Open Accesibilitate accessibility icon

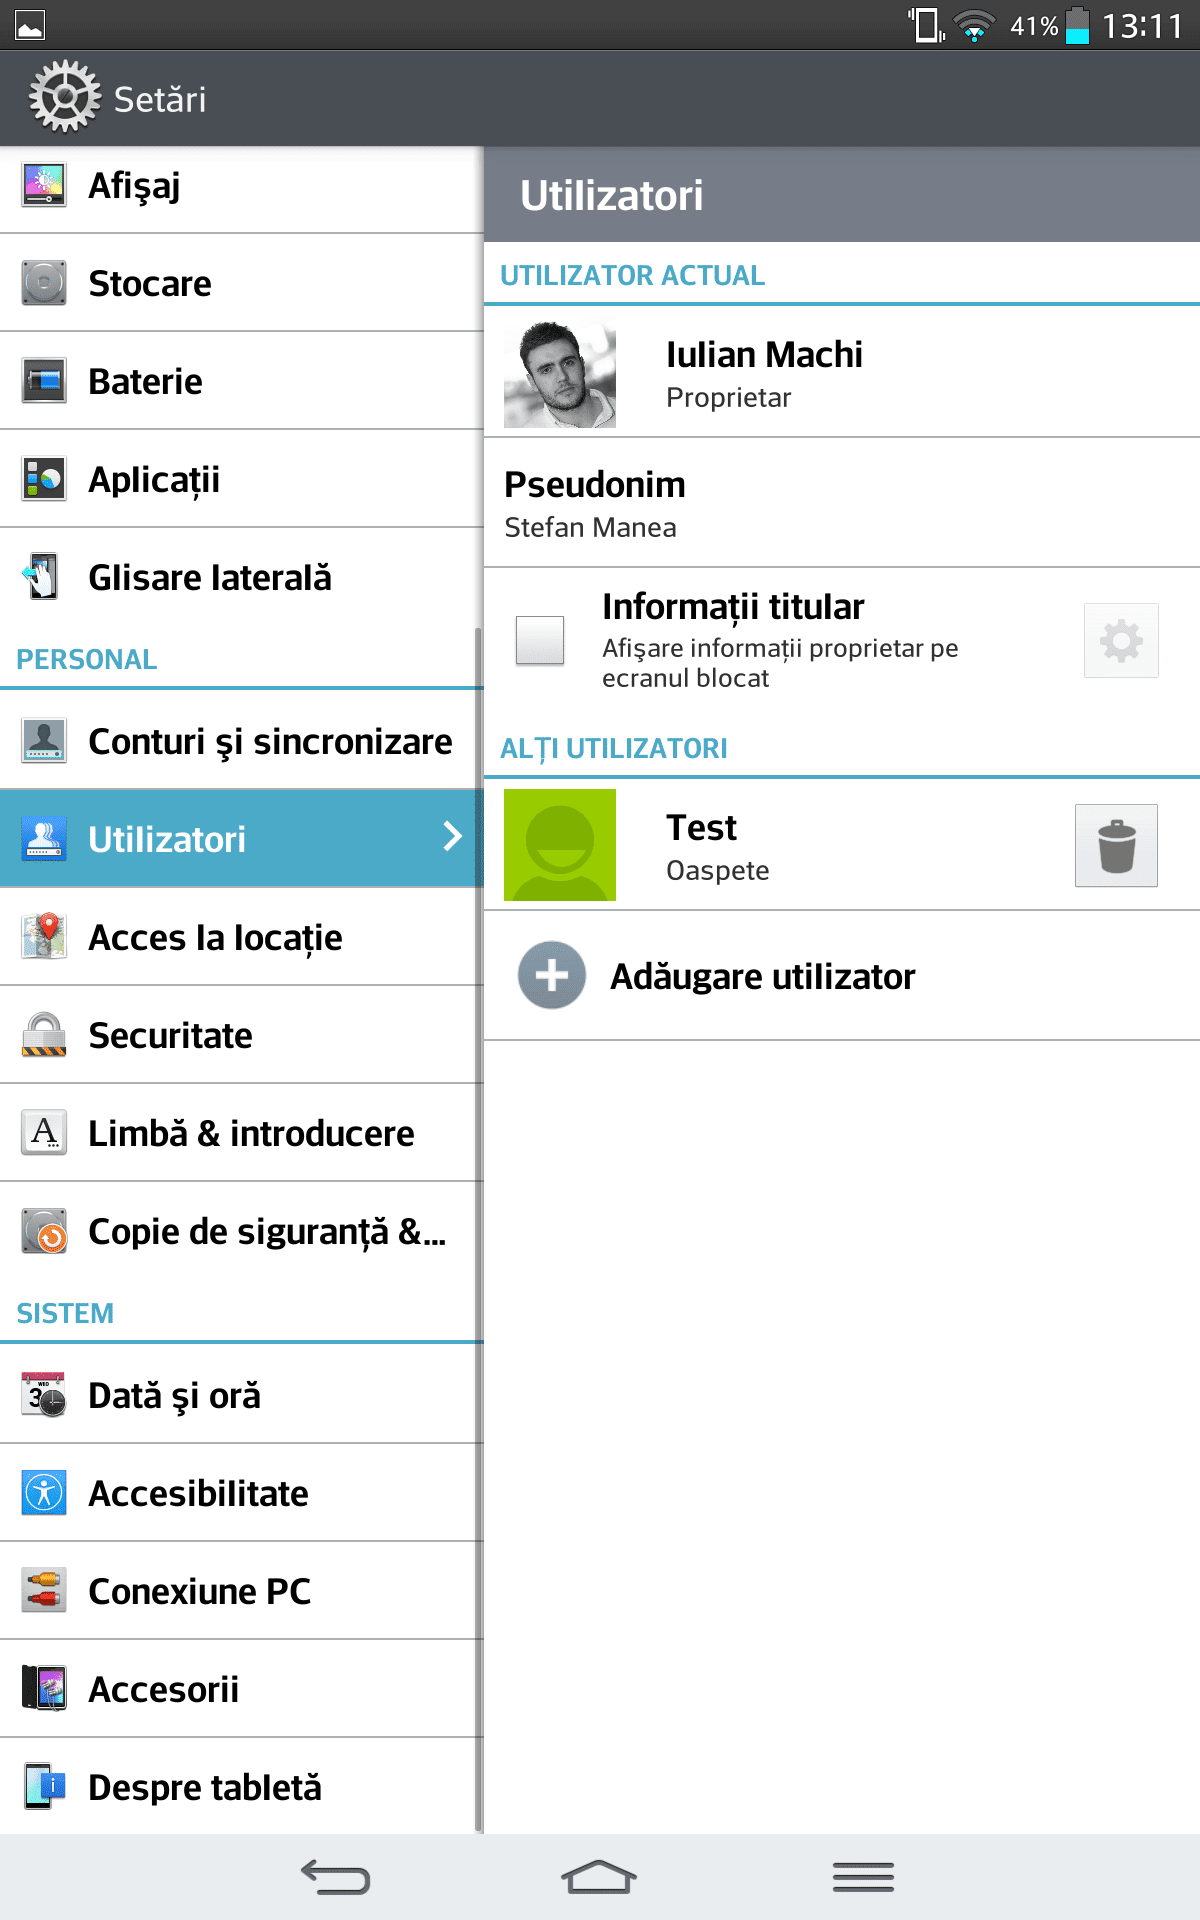click(x=44, y=1493)
